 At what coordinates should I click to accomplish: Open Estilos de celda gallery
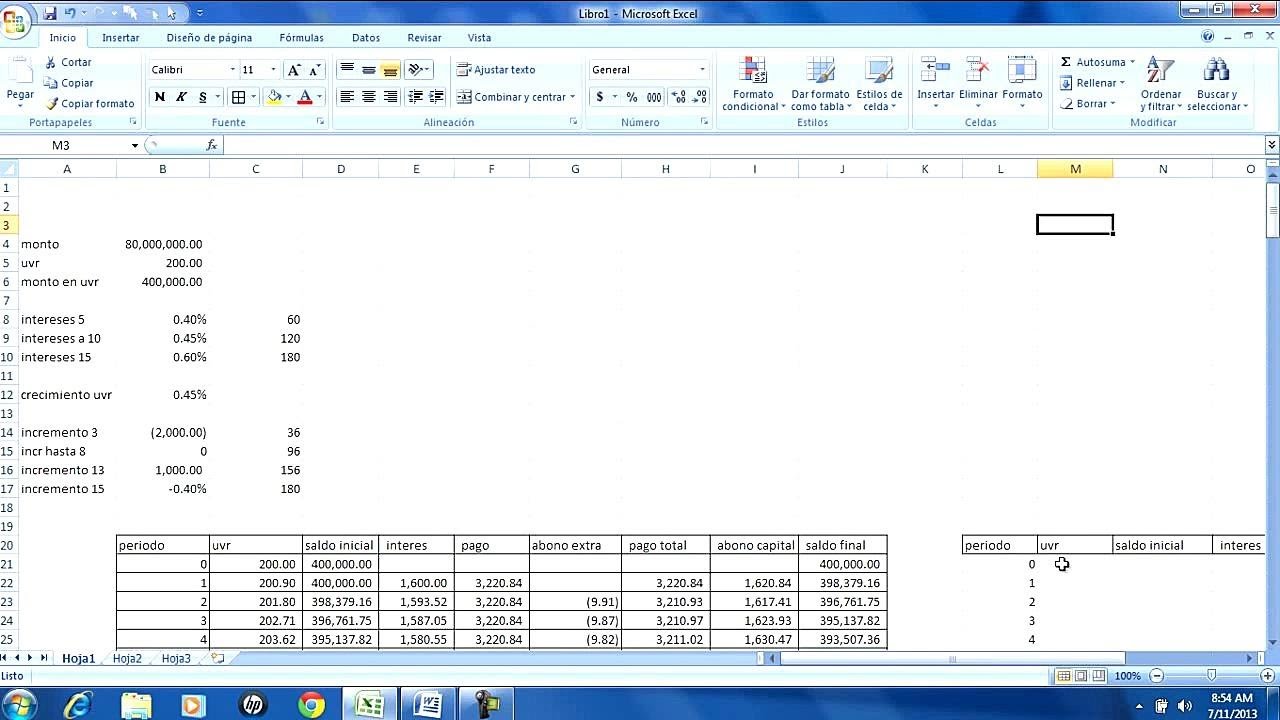pos(879,84)
